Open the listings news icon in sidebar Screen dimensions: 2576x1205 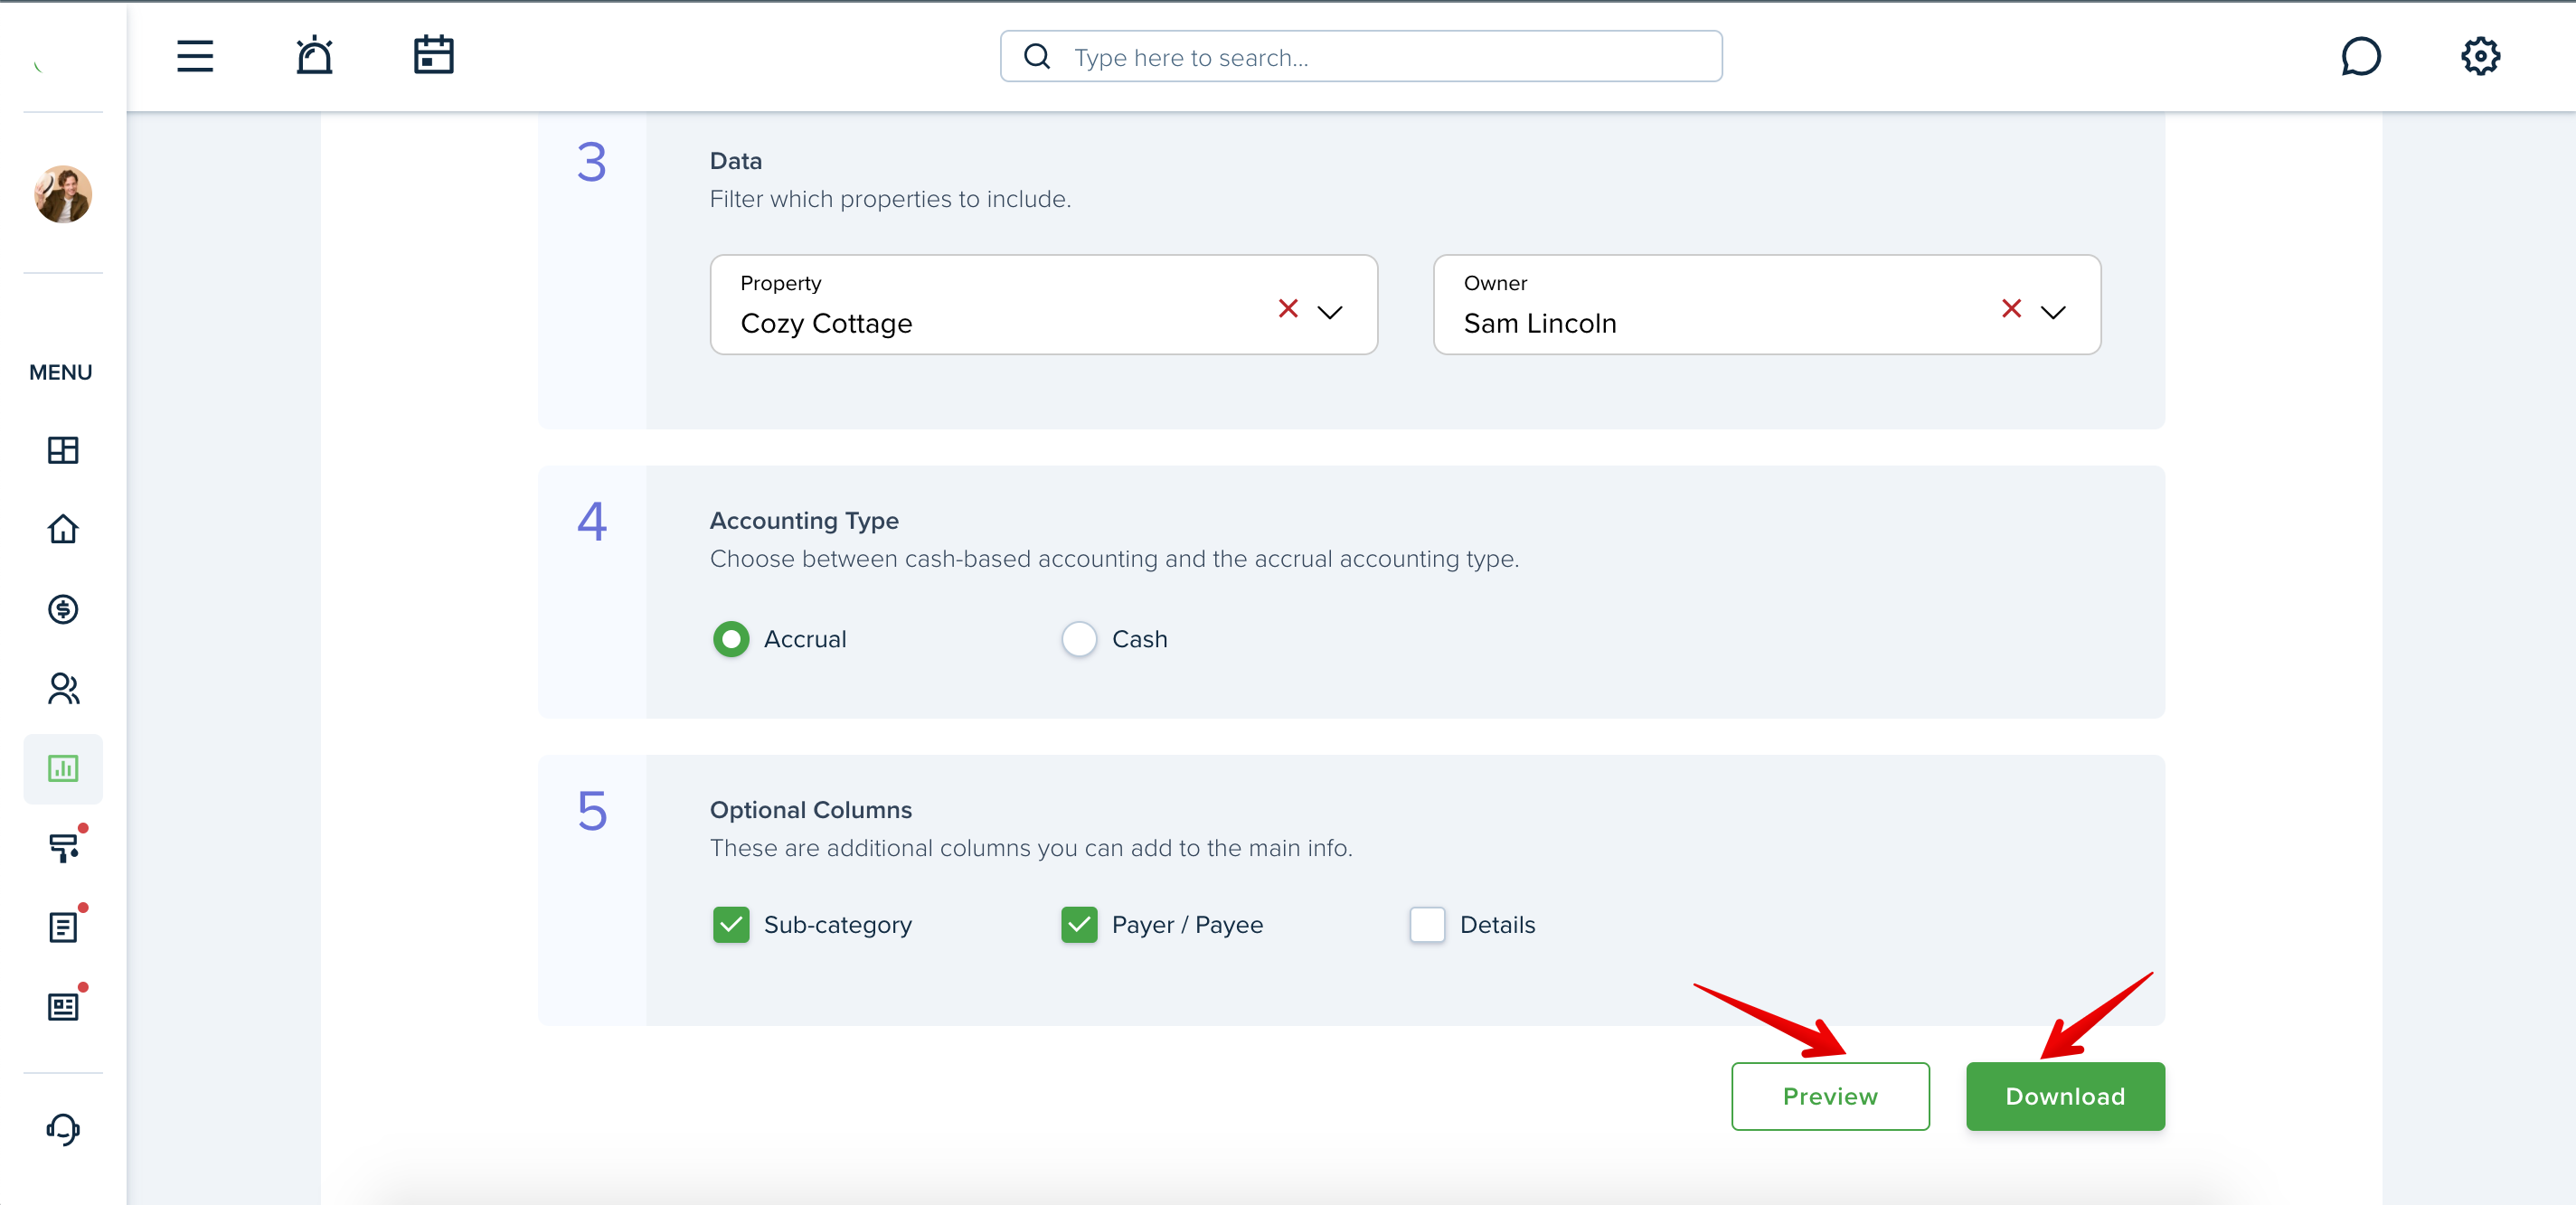point(63,1007)
